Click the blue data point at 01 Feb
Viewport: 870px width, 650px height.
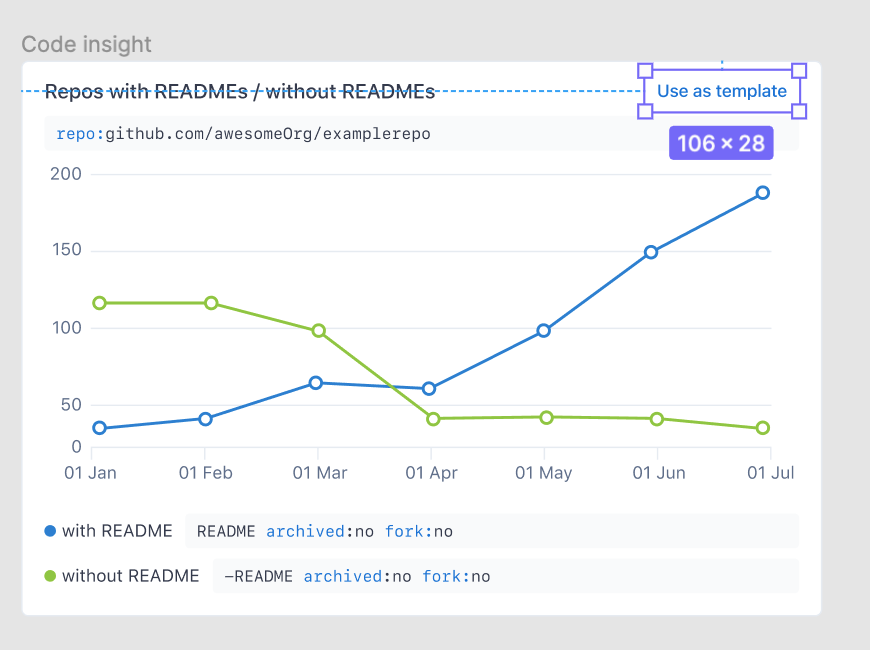(205, 419)
